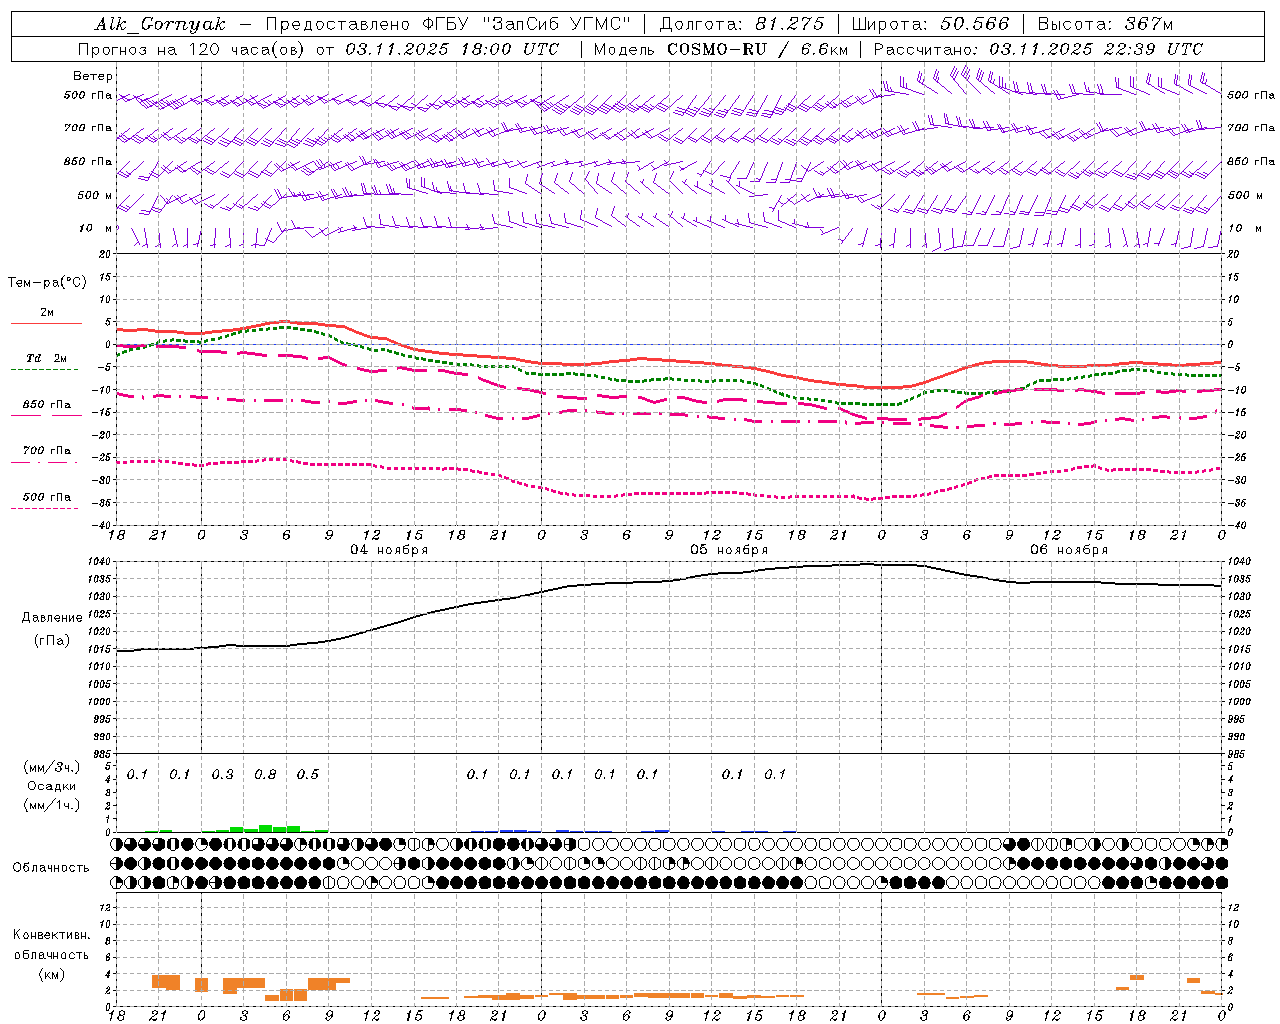1280x1024 pixels.
Task: Click the left 500 м wind level label
Action: (x=95, y=195)
